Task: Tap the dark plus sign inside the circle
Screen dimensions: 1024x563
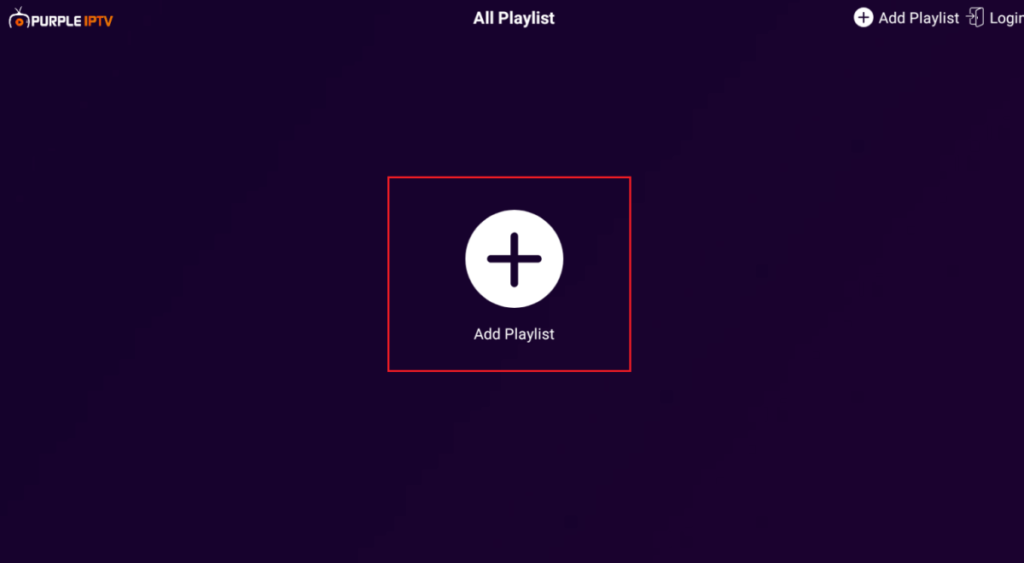Action: 514,259
